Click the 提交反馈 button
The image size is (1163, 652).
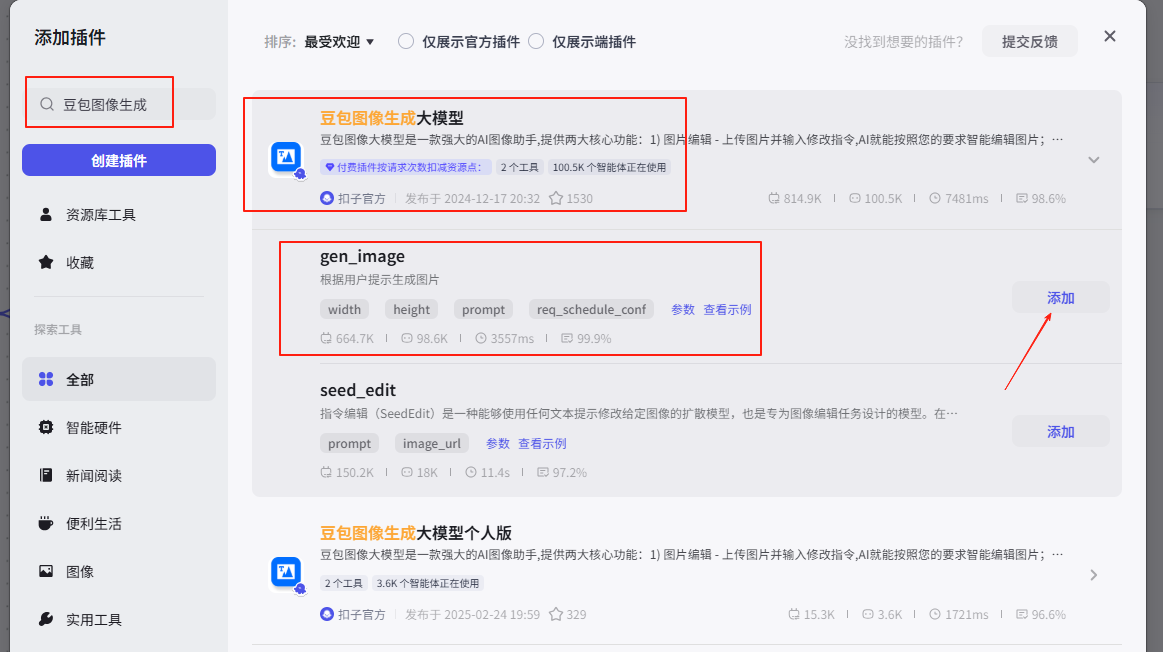pos(1029,42)
